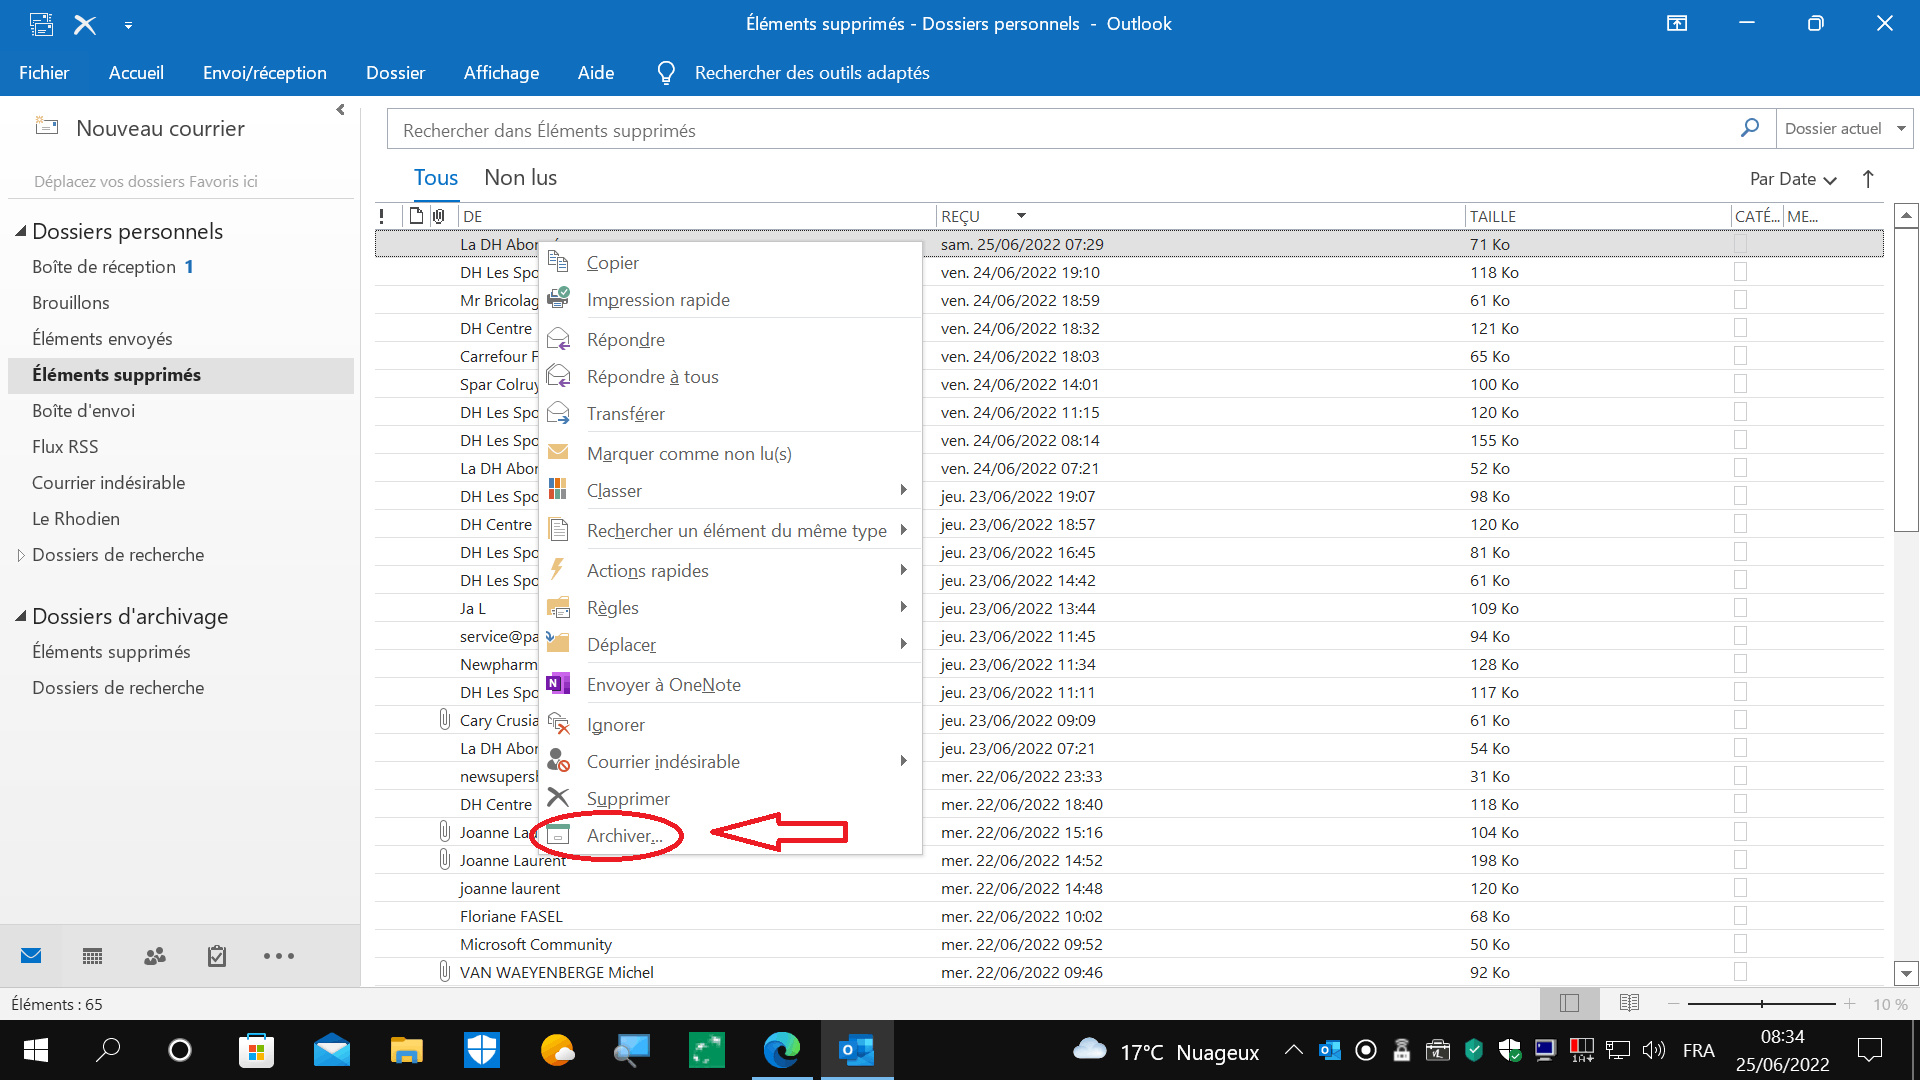Toggle category box for 118 Ko second row
Image resolution: width=1920 pixels, height=1080 pixels.
[x=1740, y=272]
